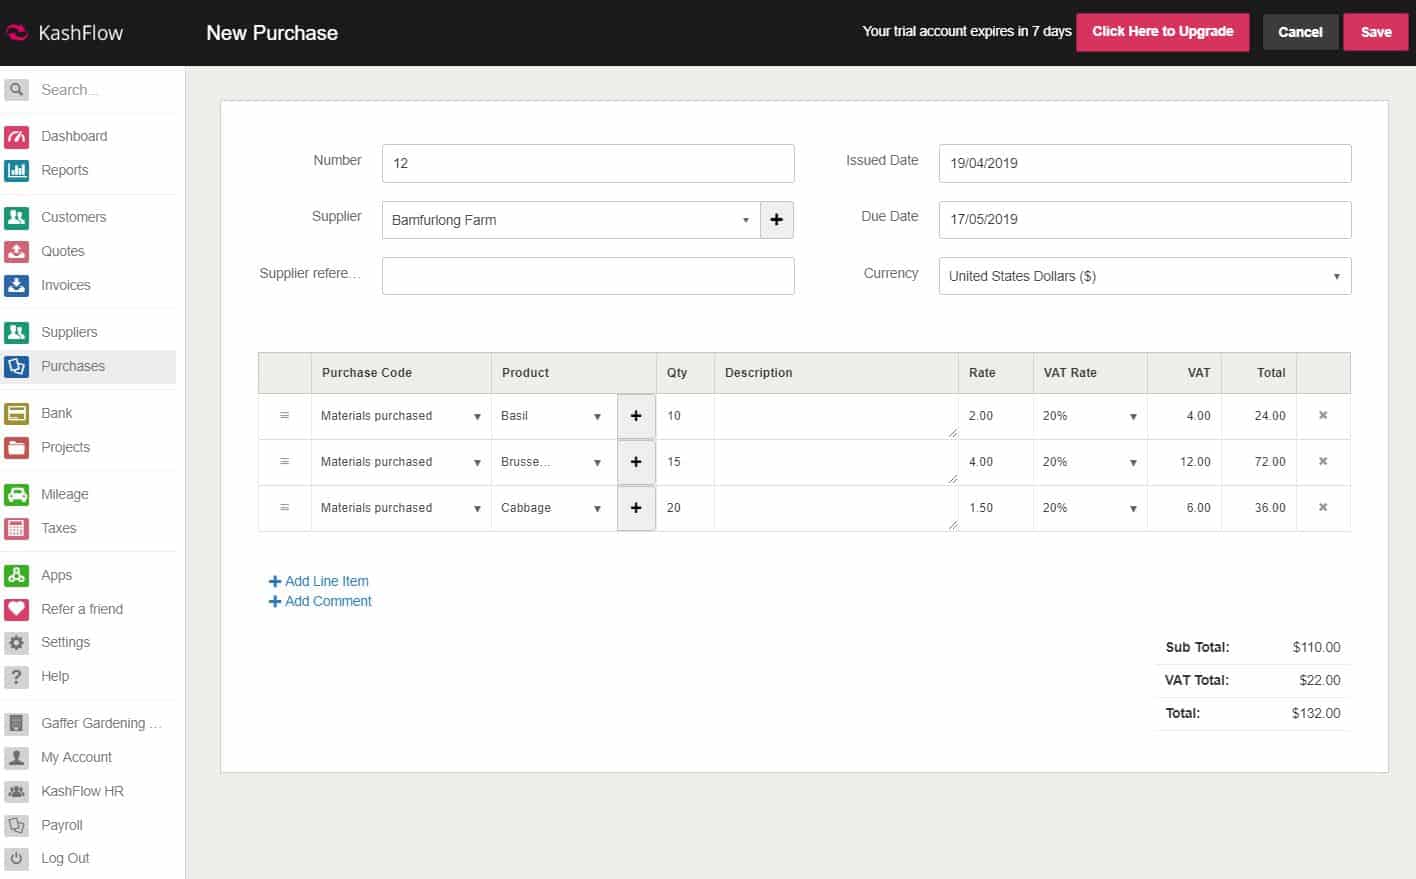Click the Due Date field
Image resolution: width=1416 pixels, height=879 pixels.
tap(1145, 219)
